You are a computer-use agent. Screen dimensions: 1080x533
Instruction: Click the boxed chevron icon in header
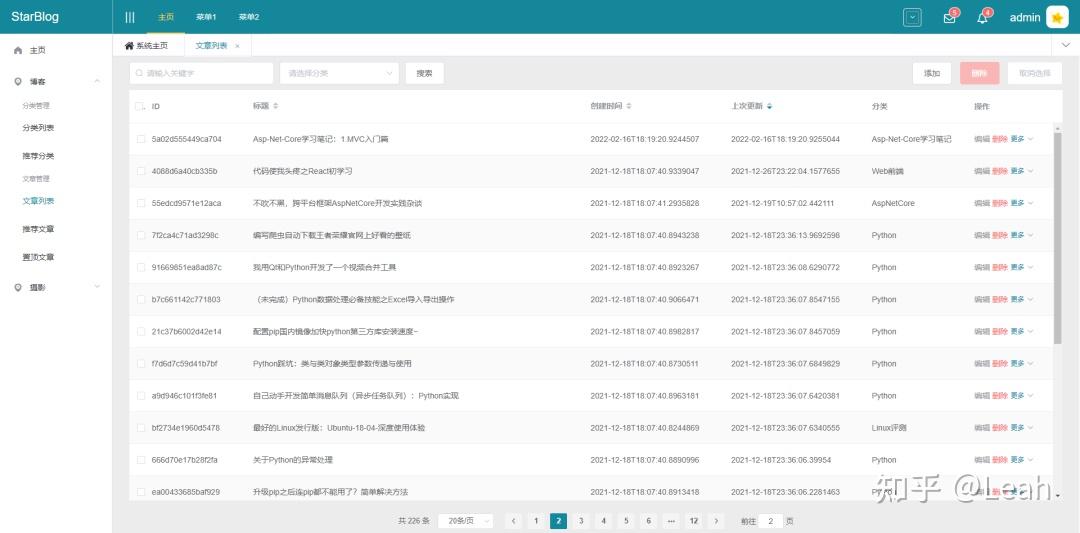point(912,18)
